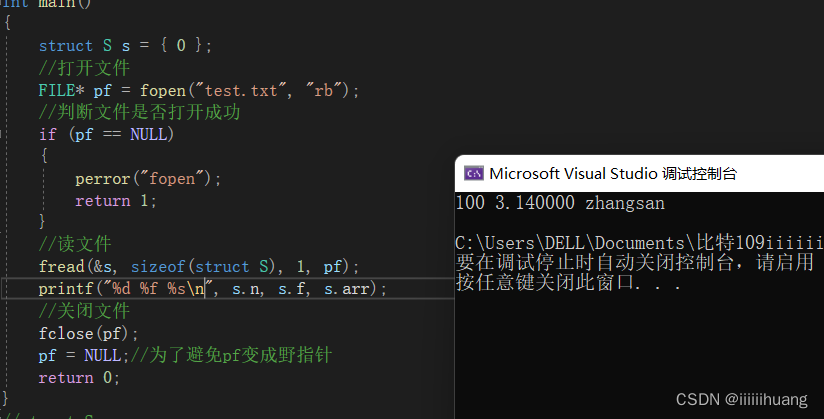The height and width of the screenshot is (419, 824).
Task: Click the struct S s = { 0 }; line
Action: tap(125, 45)
